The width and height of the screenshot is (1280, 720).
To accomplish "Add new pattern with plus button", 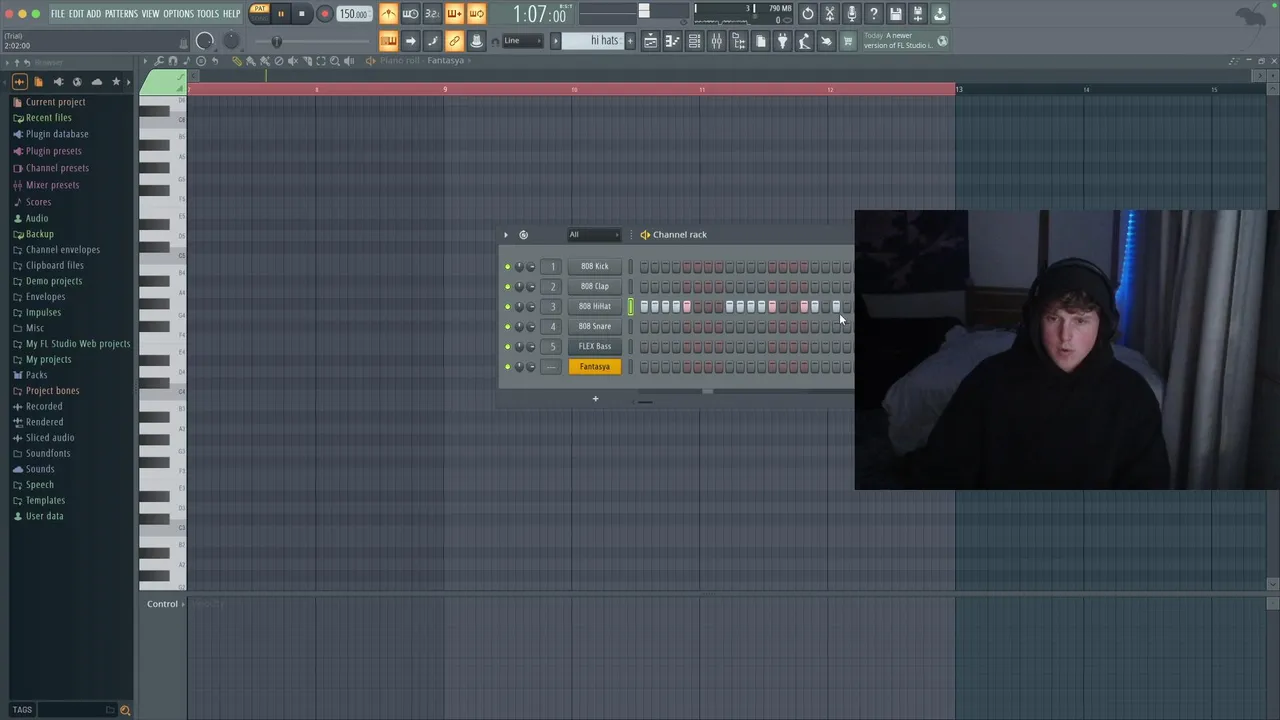I will tap(630, 41).
